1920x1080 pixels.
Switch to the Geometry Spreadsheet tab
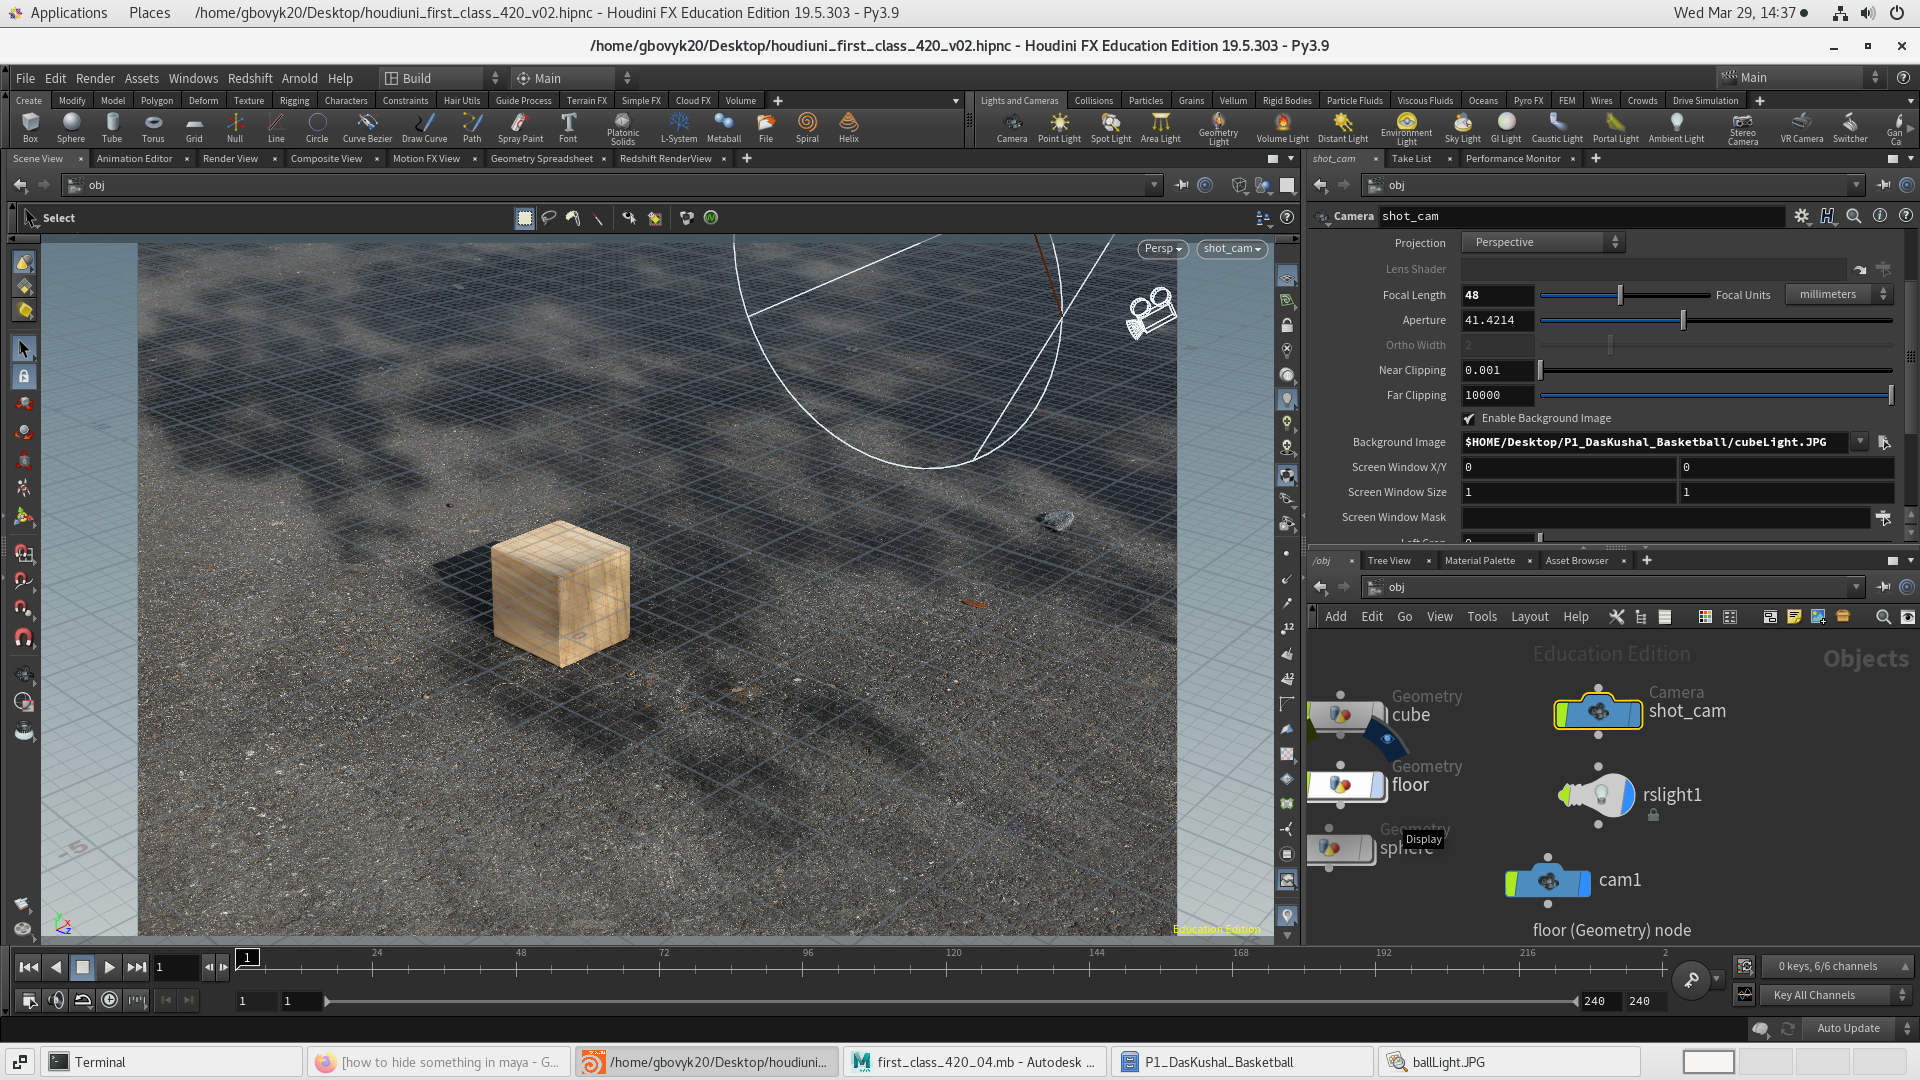(x=542, y=159)
